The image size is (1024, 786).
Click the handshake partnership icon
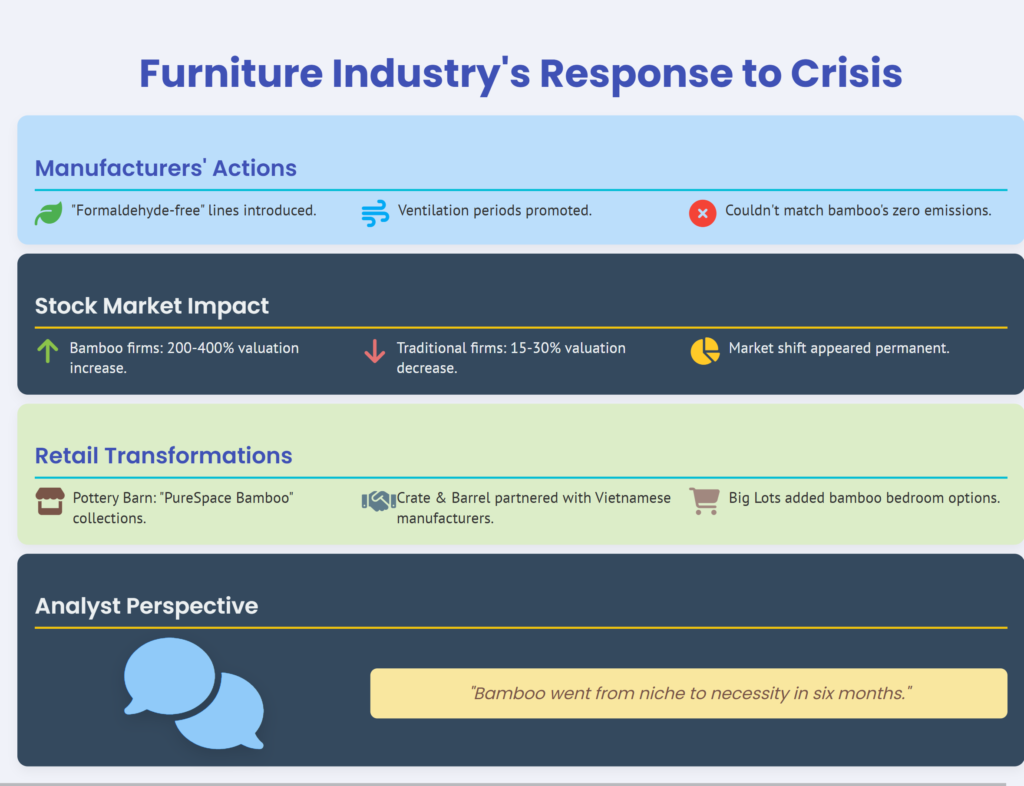pyautogui.click(x=377, y=501)
